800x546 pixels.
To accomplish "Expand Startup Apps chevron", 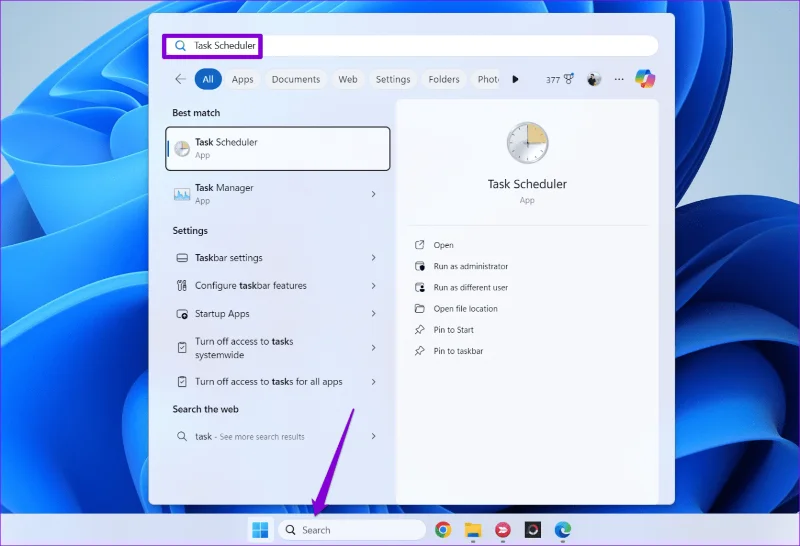I will pos(373,313).
